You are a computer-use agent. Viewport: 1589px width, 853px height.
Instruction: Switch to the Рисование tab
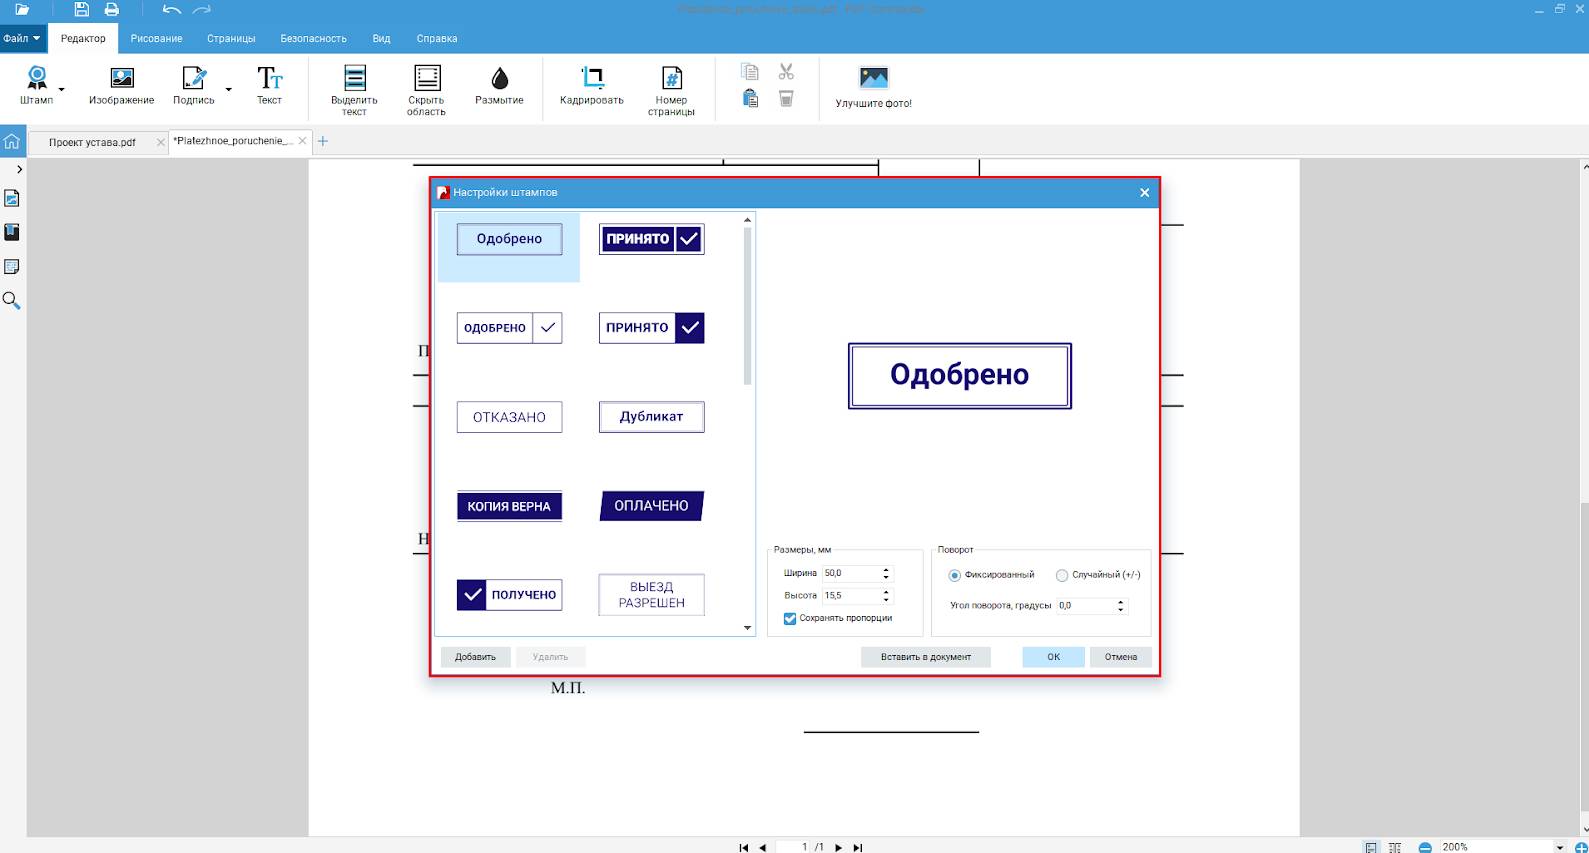tap(156, 38)
